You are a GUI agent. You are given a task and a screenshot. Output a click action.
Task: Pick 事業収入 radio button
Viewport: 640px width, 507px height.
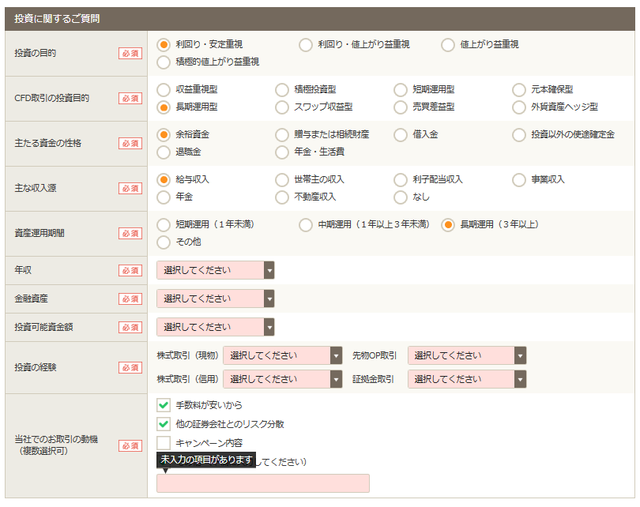coord(519,180)
